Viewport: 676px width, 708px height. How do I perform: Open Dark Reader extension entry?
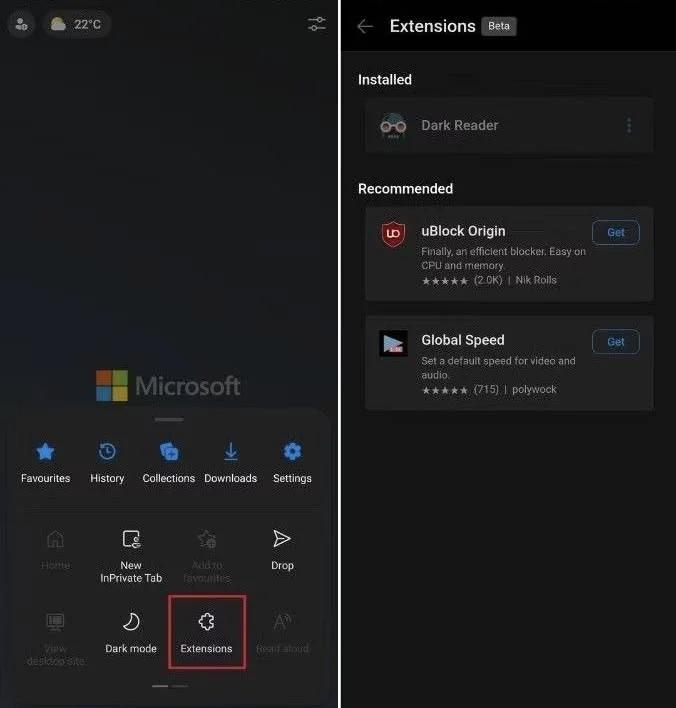pyautogui.click(x=509, y=126)
